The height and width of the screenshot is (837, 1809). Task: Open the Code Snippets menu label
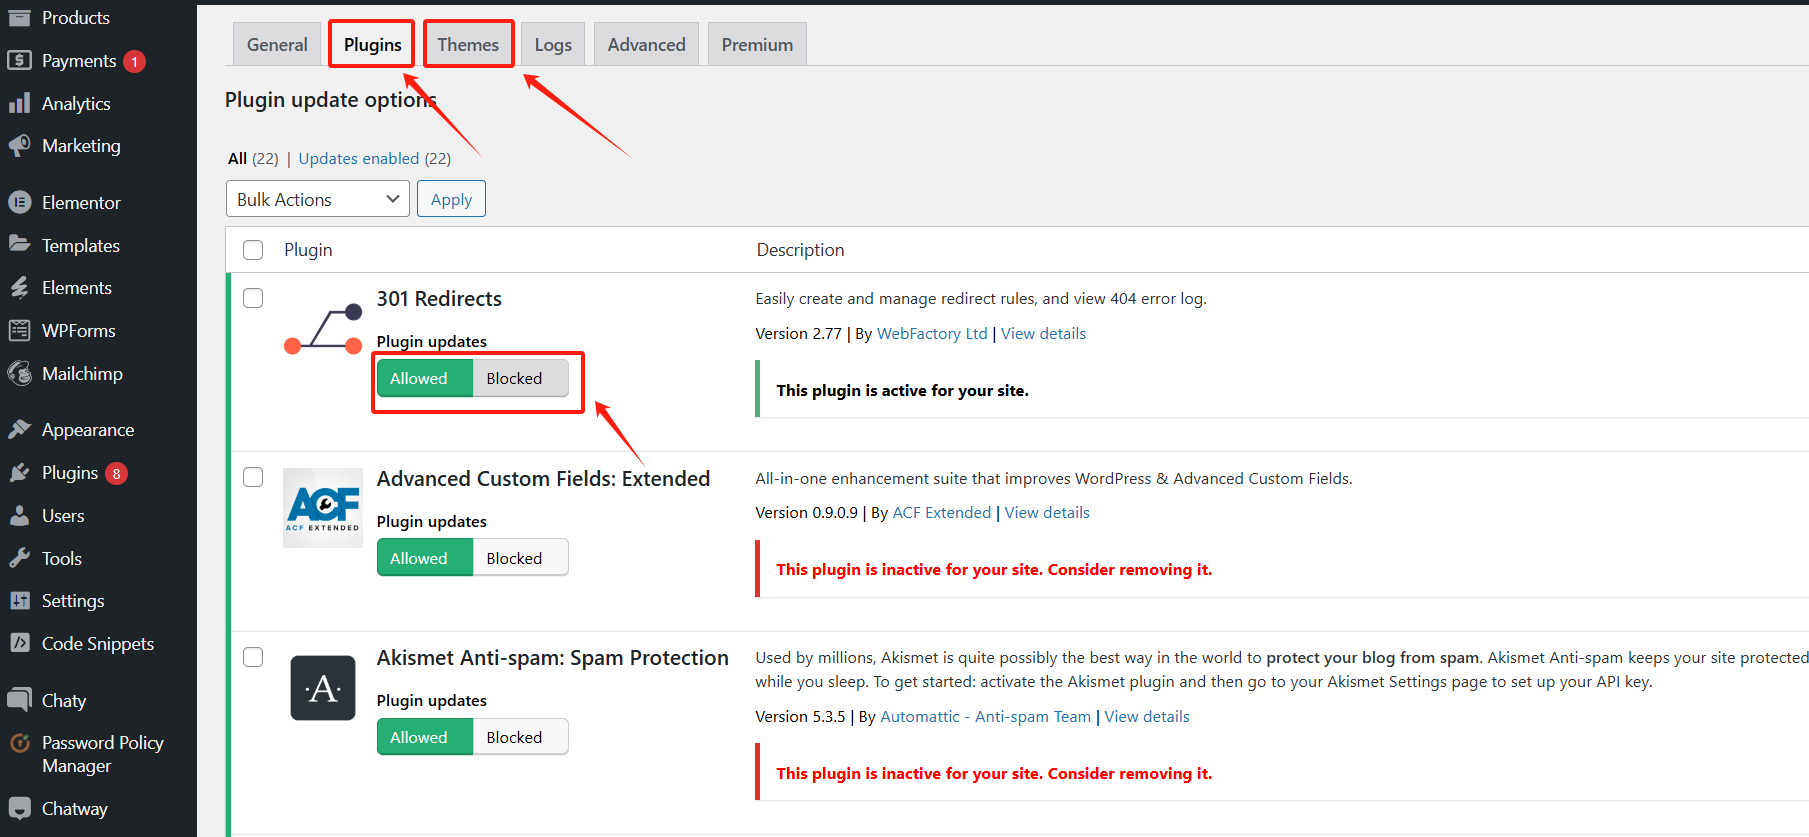98,644
